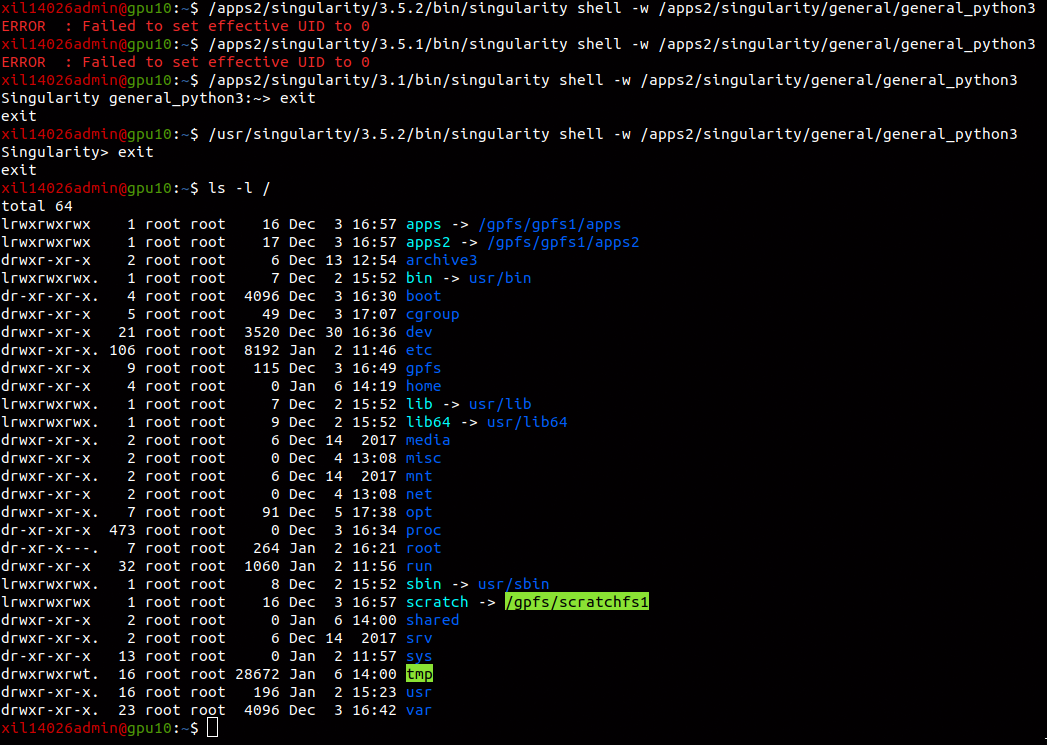Viewport: 1047px width, 745px height.
Task: Click the archive3 directory name
Action: 440,260
